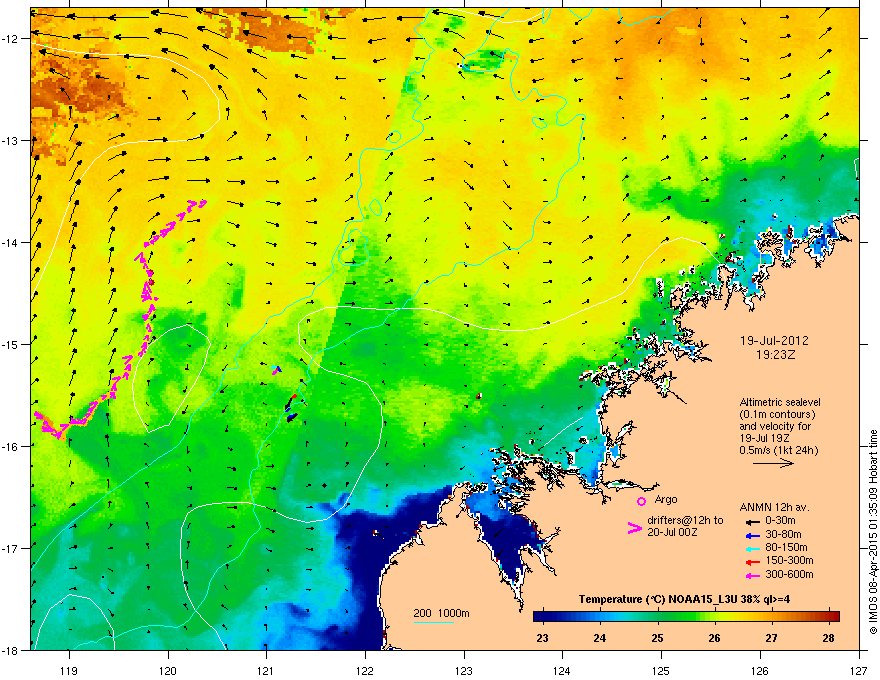880x680 pixels.
Task: Click the 0.5m/s velocity scale arrow
Action: [x=773, y=463]
